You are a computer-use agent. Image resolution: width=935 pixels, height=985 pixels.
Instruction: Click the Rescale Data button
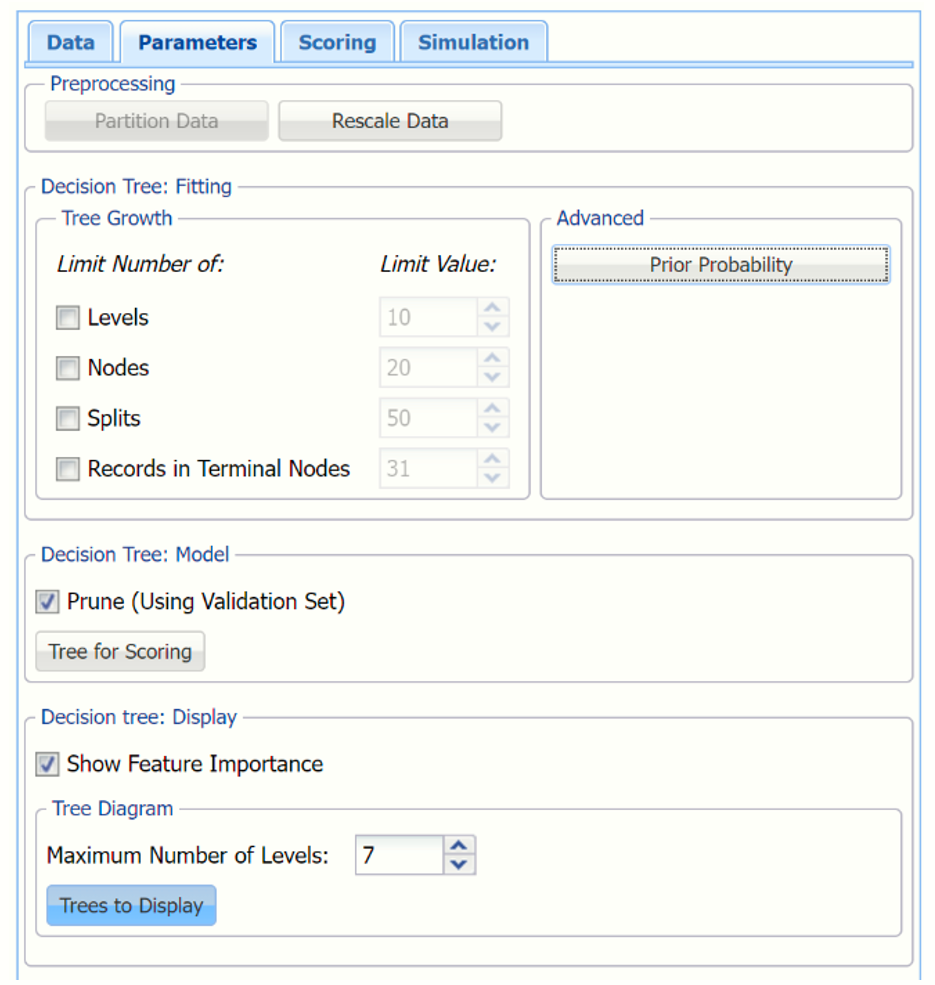(389, 121)
